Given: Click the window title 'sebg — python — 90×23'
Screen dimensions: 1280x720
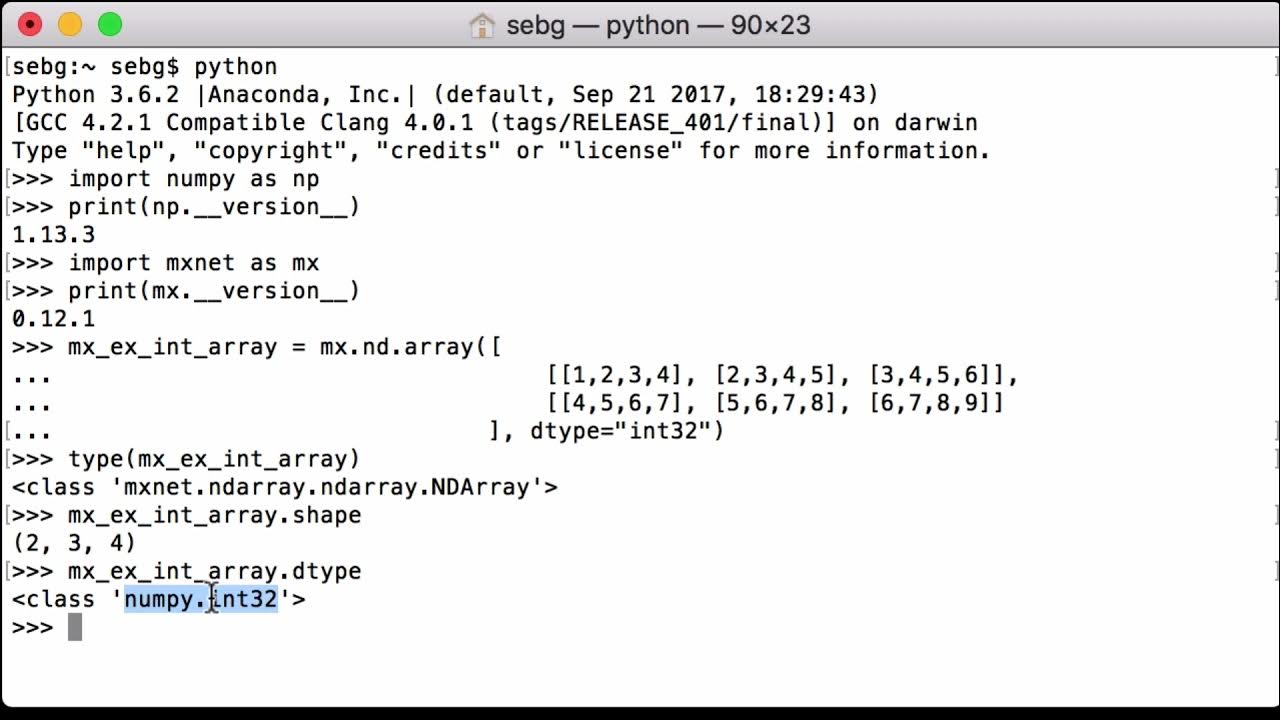Looking at the screenshot, I should click(657, 26).
